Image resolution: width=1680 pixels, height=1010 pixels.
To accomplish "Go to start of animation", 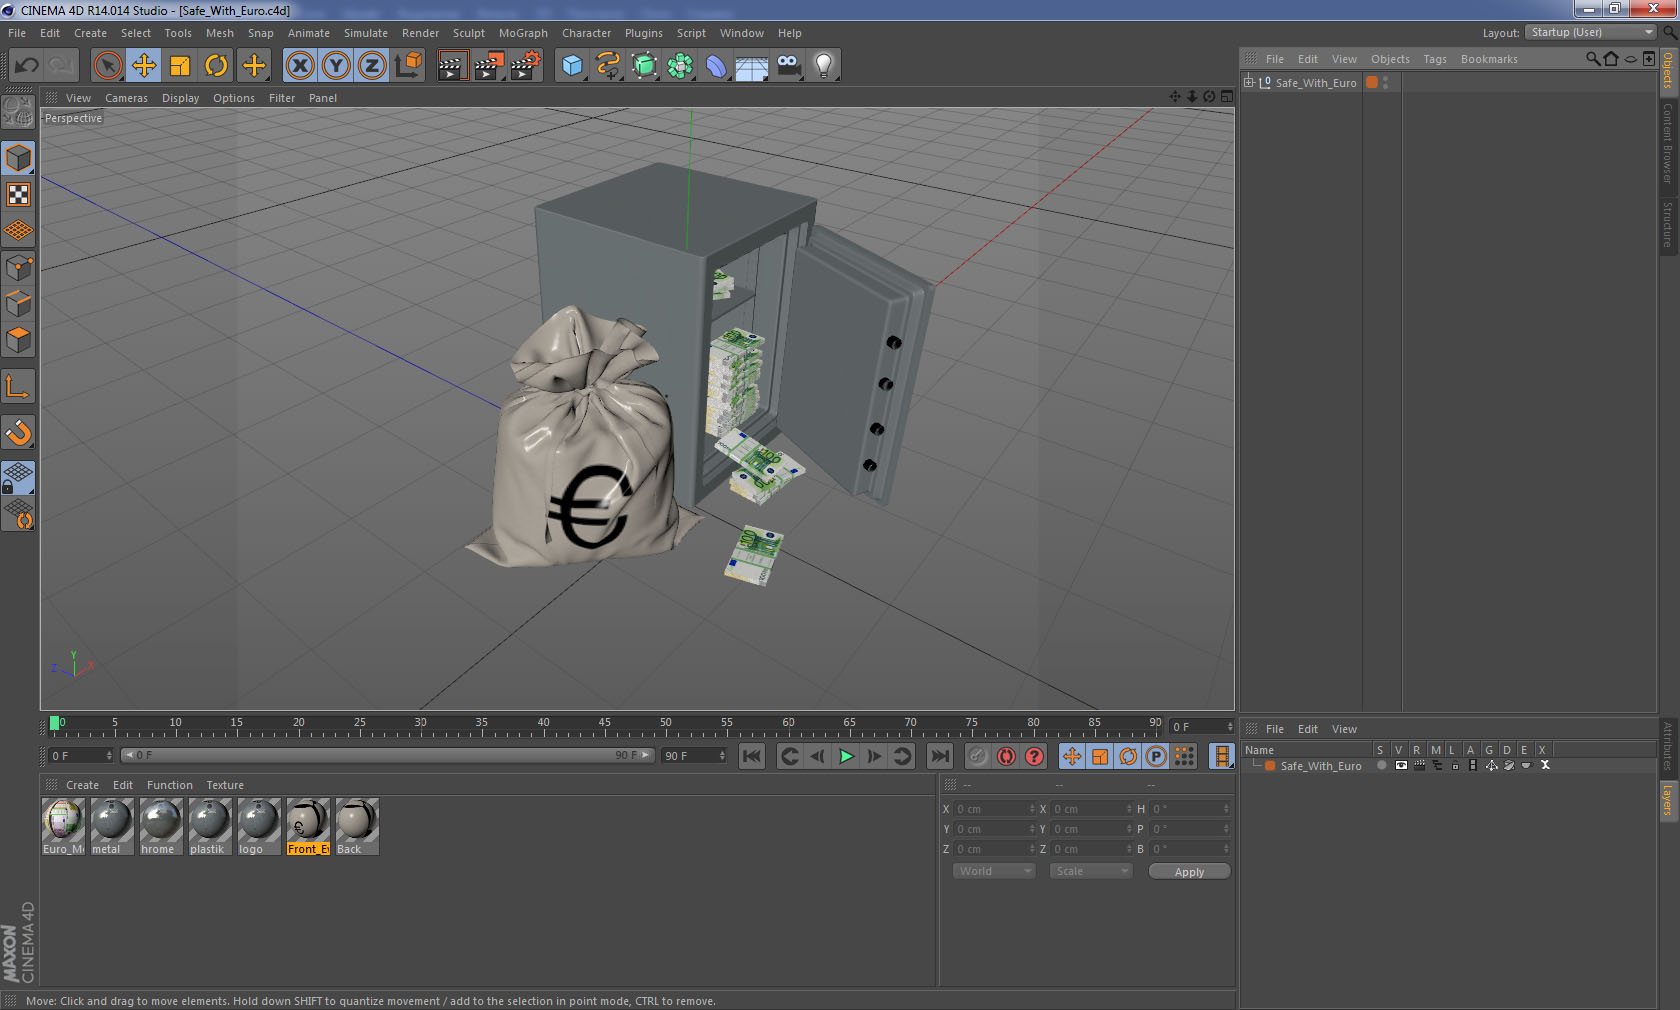I will (x=752, y=756).
